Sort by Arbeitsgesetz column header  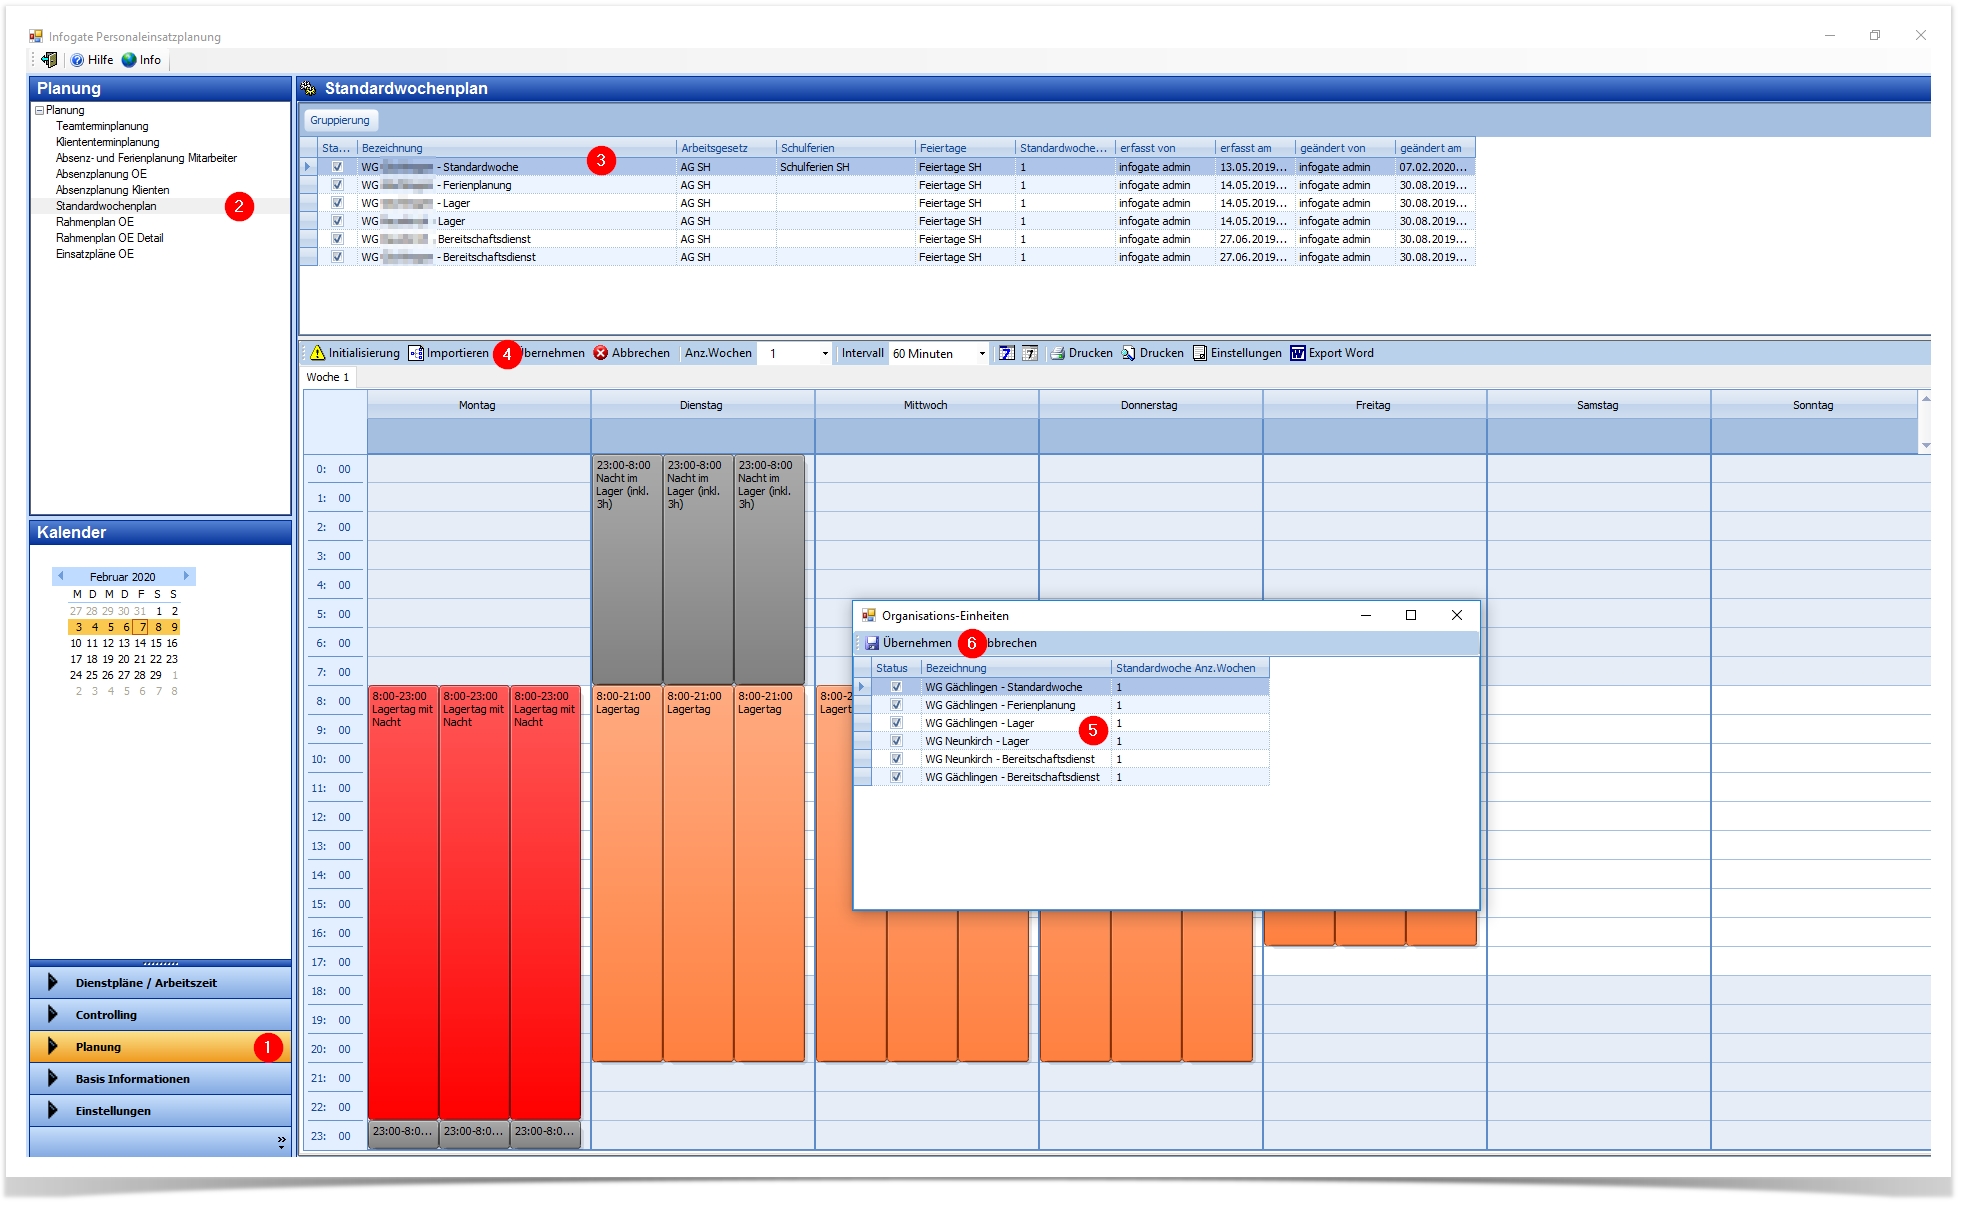click(x=726, y=148)
